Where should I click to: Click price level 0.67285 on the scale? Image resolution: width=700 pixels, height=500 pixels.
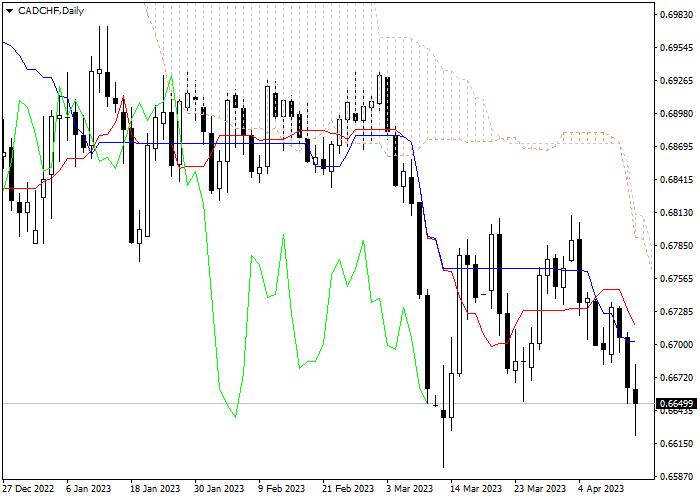tap(676, 312)
